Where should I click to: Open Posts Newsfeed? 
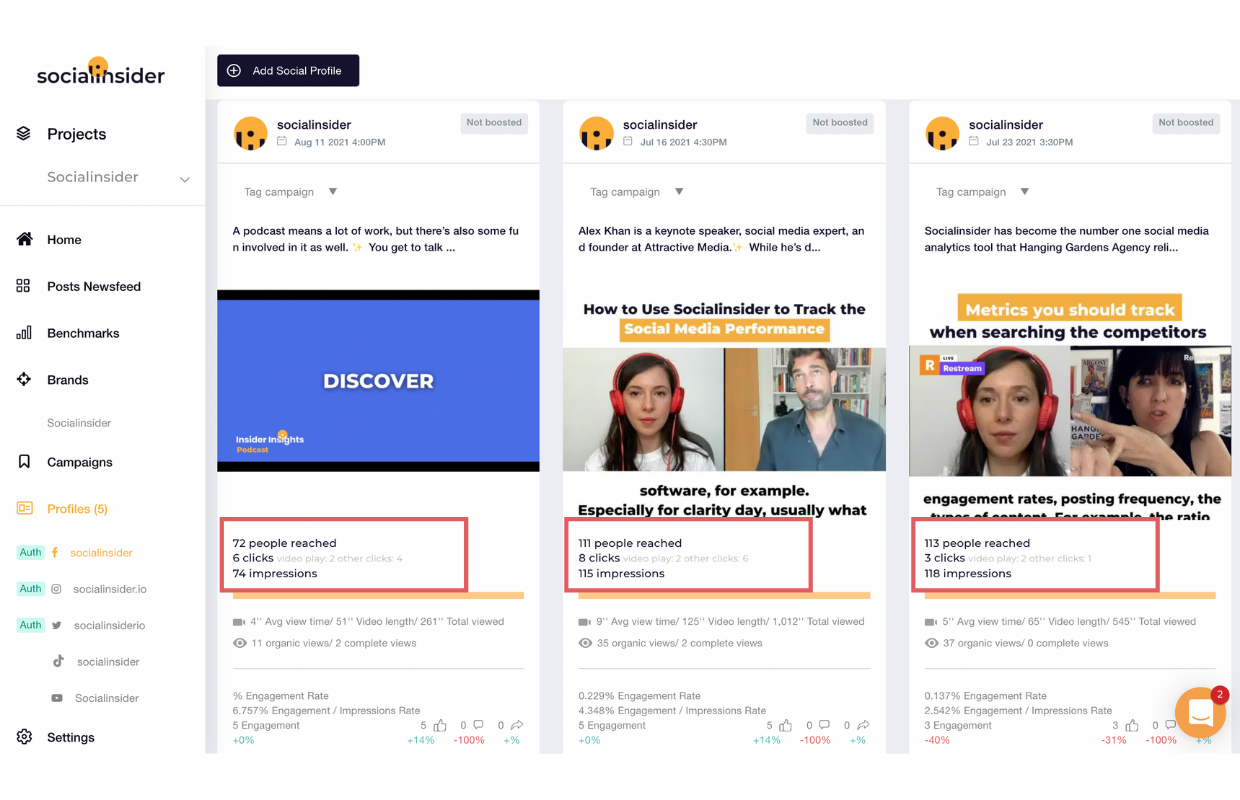[x=94, y=287]
